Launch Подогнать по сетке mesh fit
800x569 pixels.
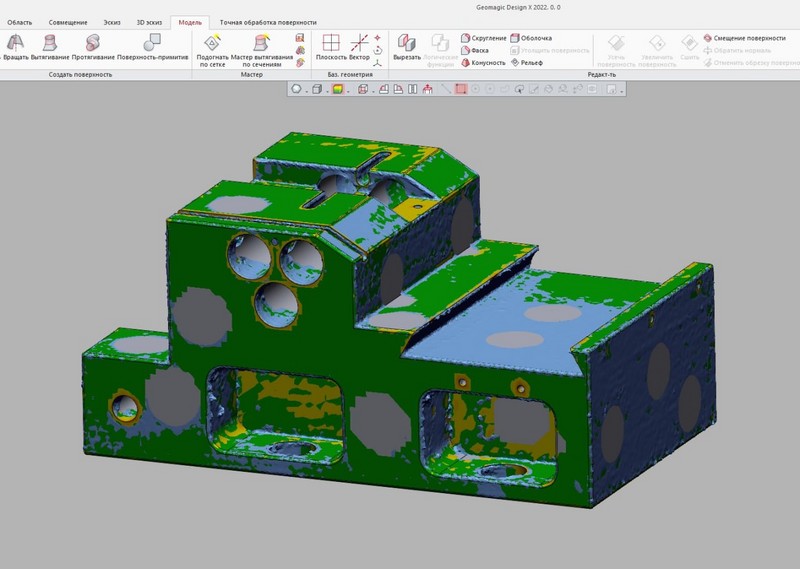tap(212, 50)
